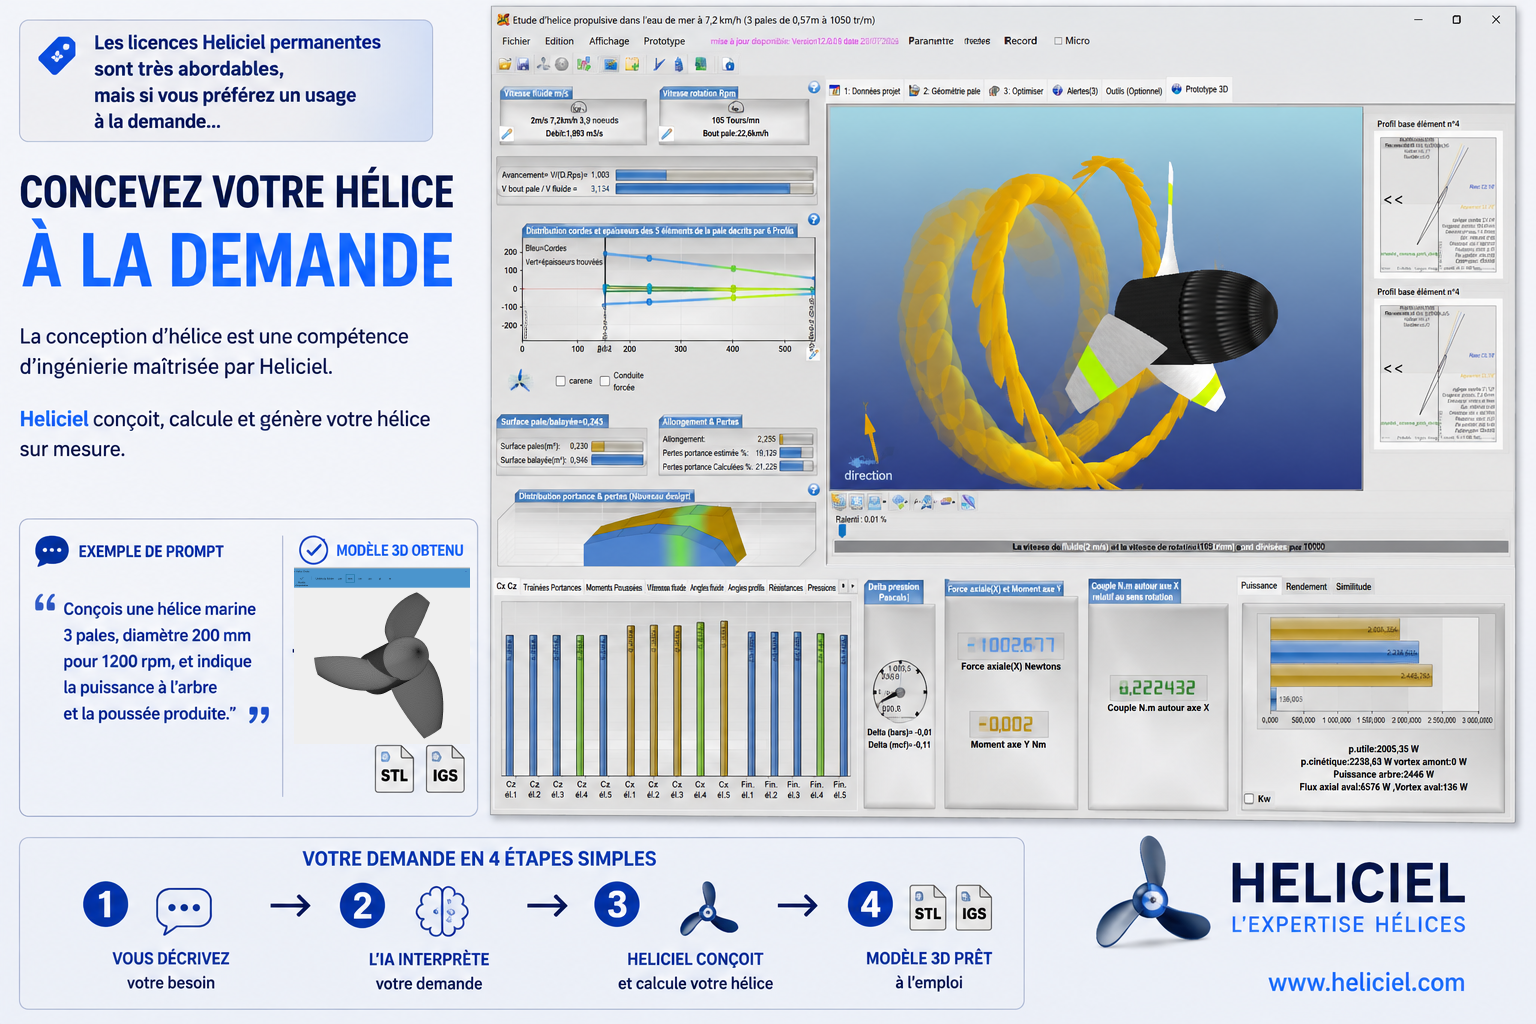Switch to the 3: Optimiser tab
This screenshot has width=1536, height=1024.
coord(1016,91)
